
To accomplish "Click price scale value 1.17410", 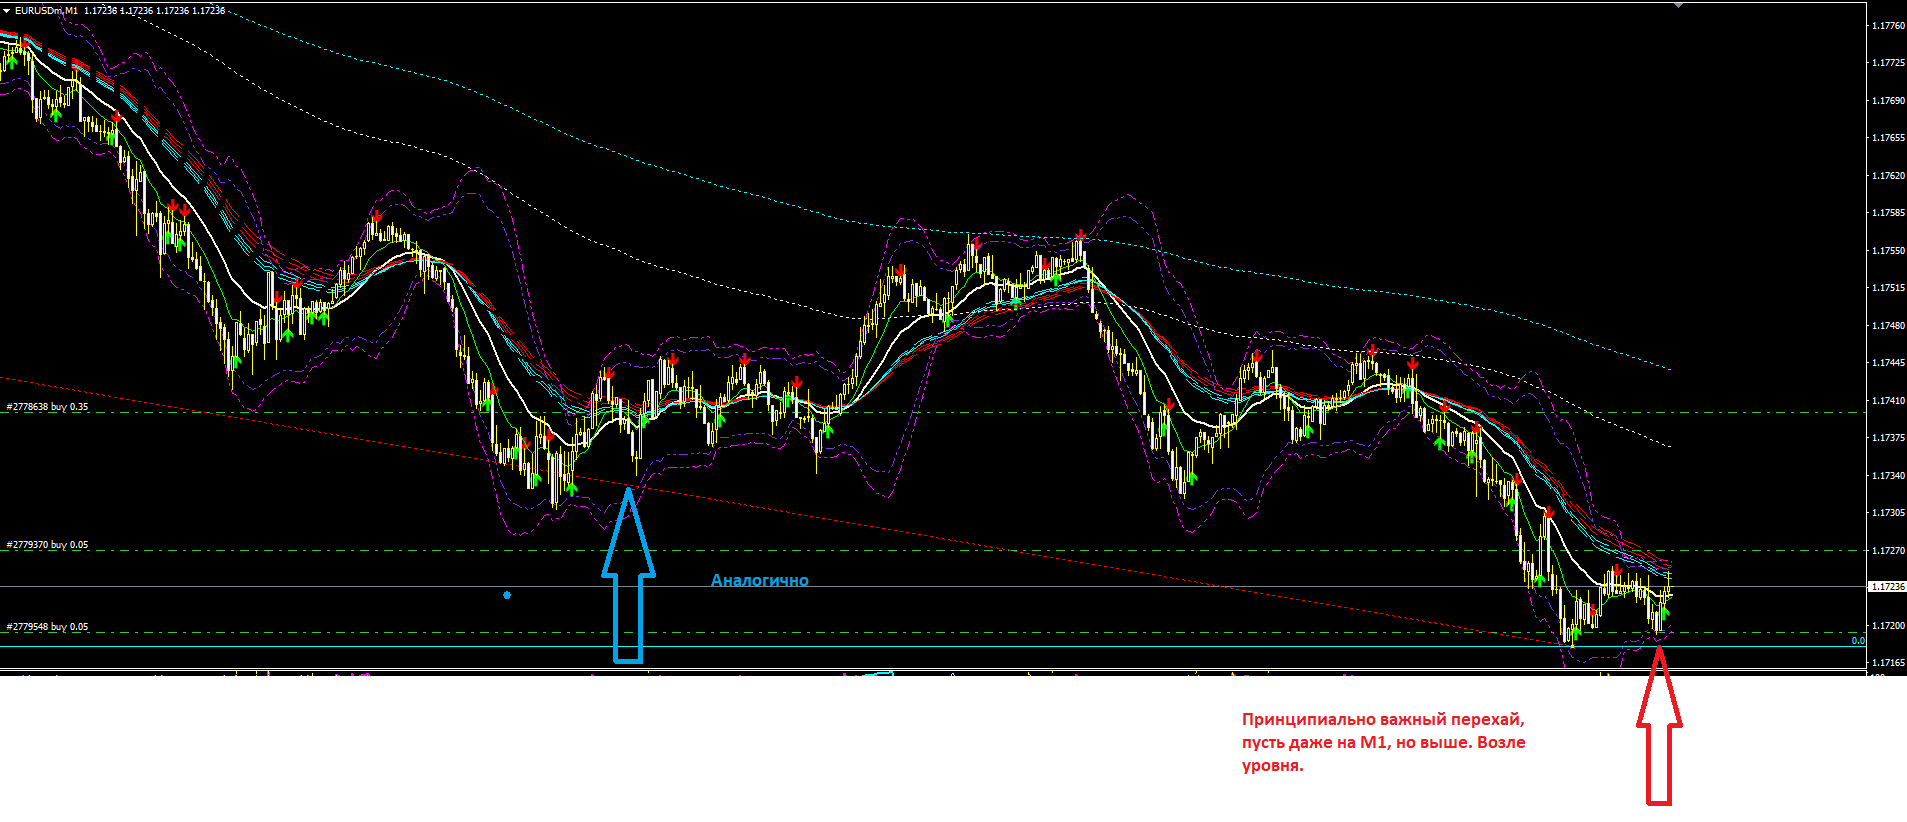I will pos(1888,401).
